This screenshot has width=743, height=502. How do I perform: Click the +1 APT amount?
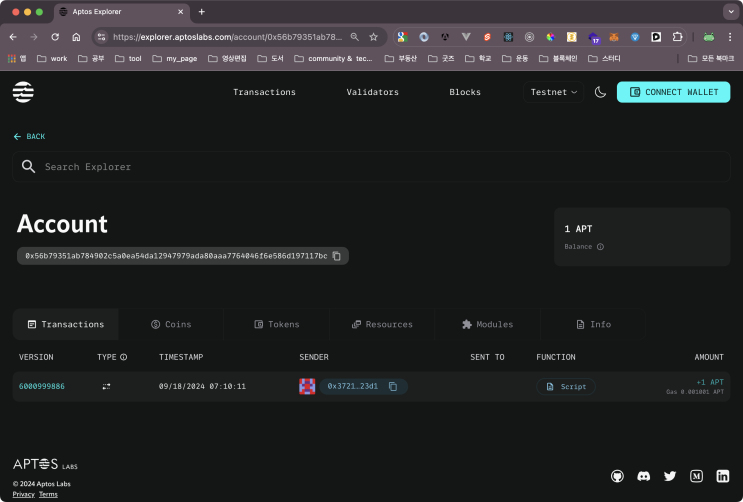(x=710, y=382)
